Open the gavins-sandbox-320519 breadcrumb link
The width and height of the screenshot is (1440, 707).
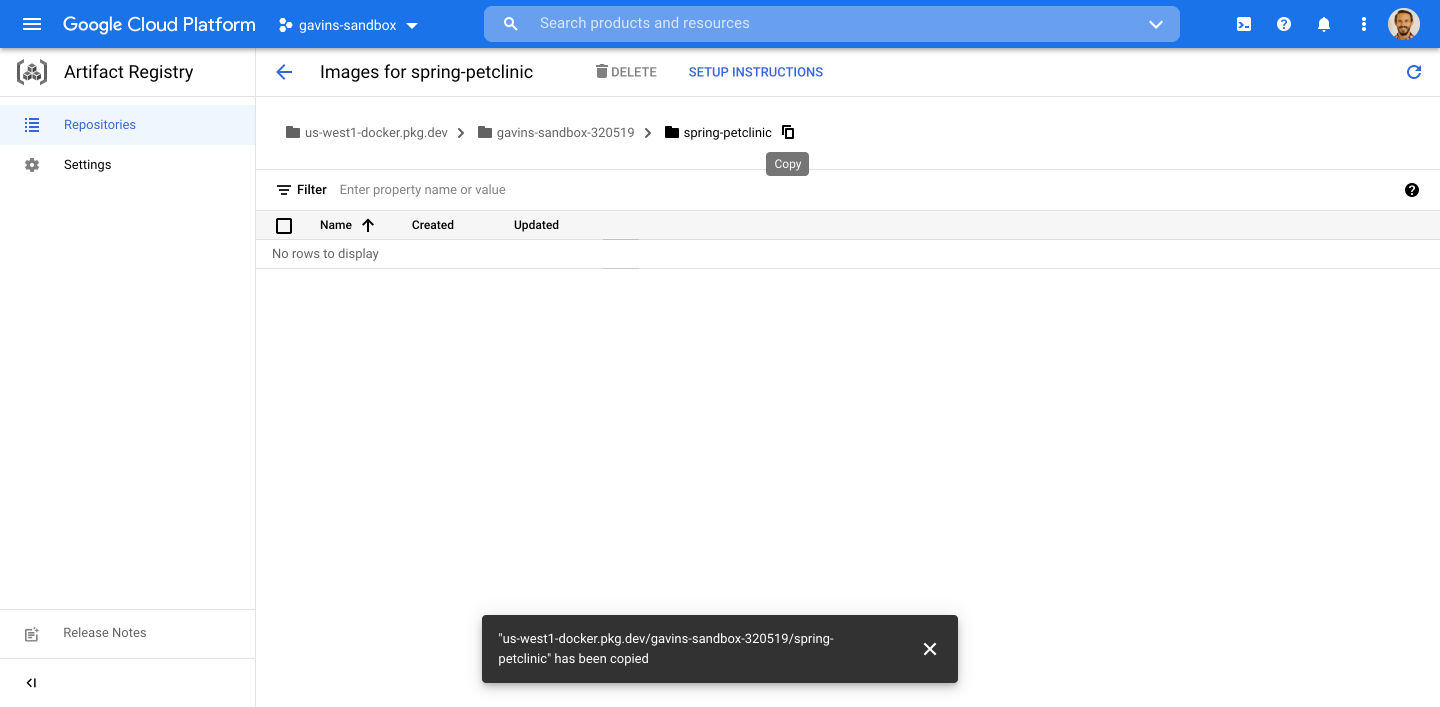pyautogui.click(x=565, y=133)
